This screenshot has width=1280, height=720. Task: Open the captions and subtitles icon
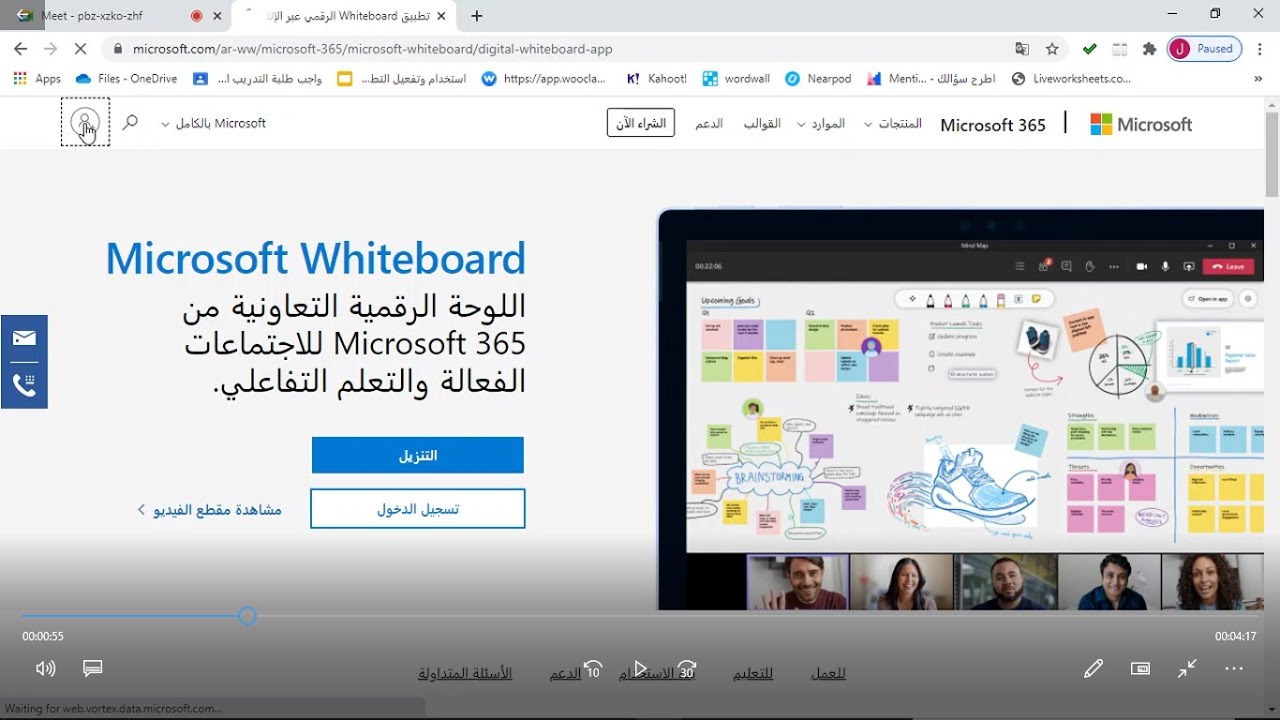coord(93,668)
